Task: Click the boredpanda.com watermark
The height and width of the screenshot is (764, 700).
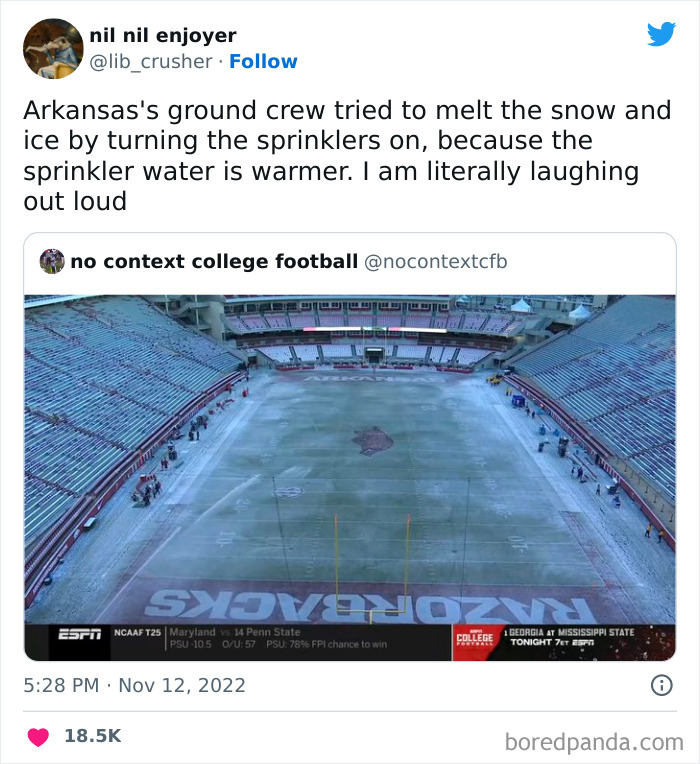Action: (594, 742)
